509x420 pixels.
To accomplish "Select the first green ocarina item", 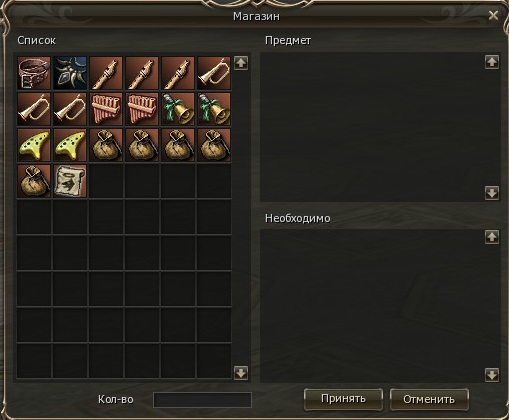I will point(34,145).
